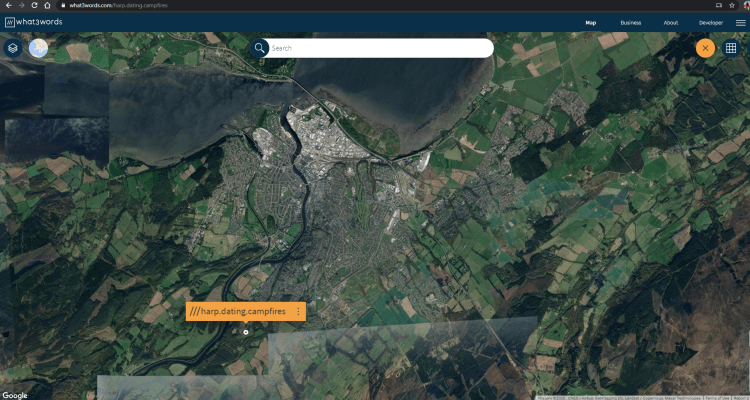Open the Developer page link
This screenshot has width=750, height=400.
click(710, 22)
